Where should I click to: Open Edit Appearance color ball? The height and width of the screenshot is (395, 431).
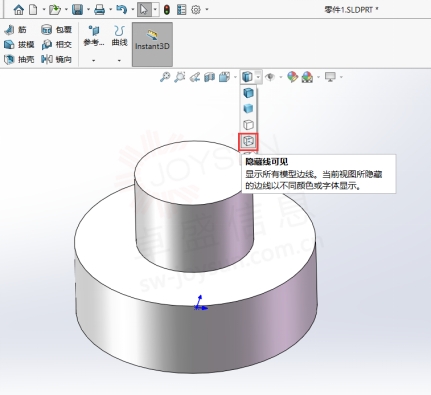292,77
